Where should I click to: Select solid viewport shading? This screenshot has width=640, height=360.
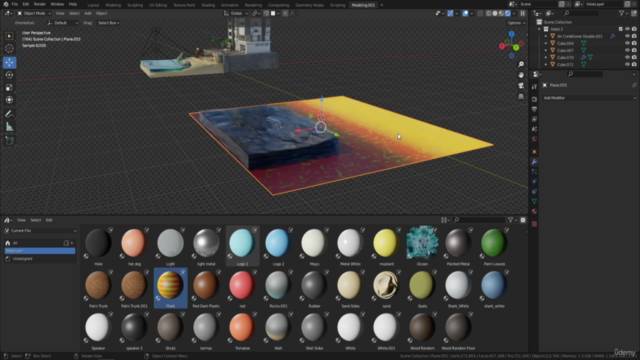pos(495,13)
